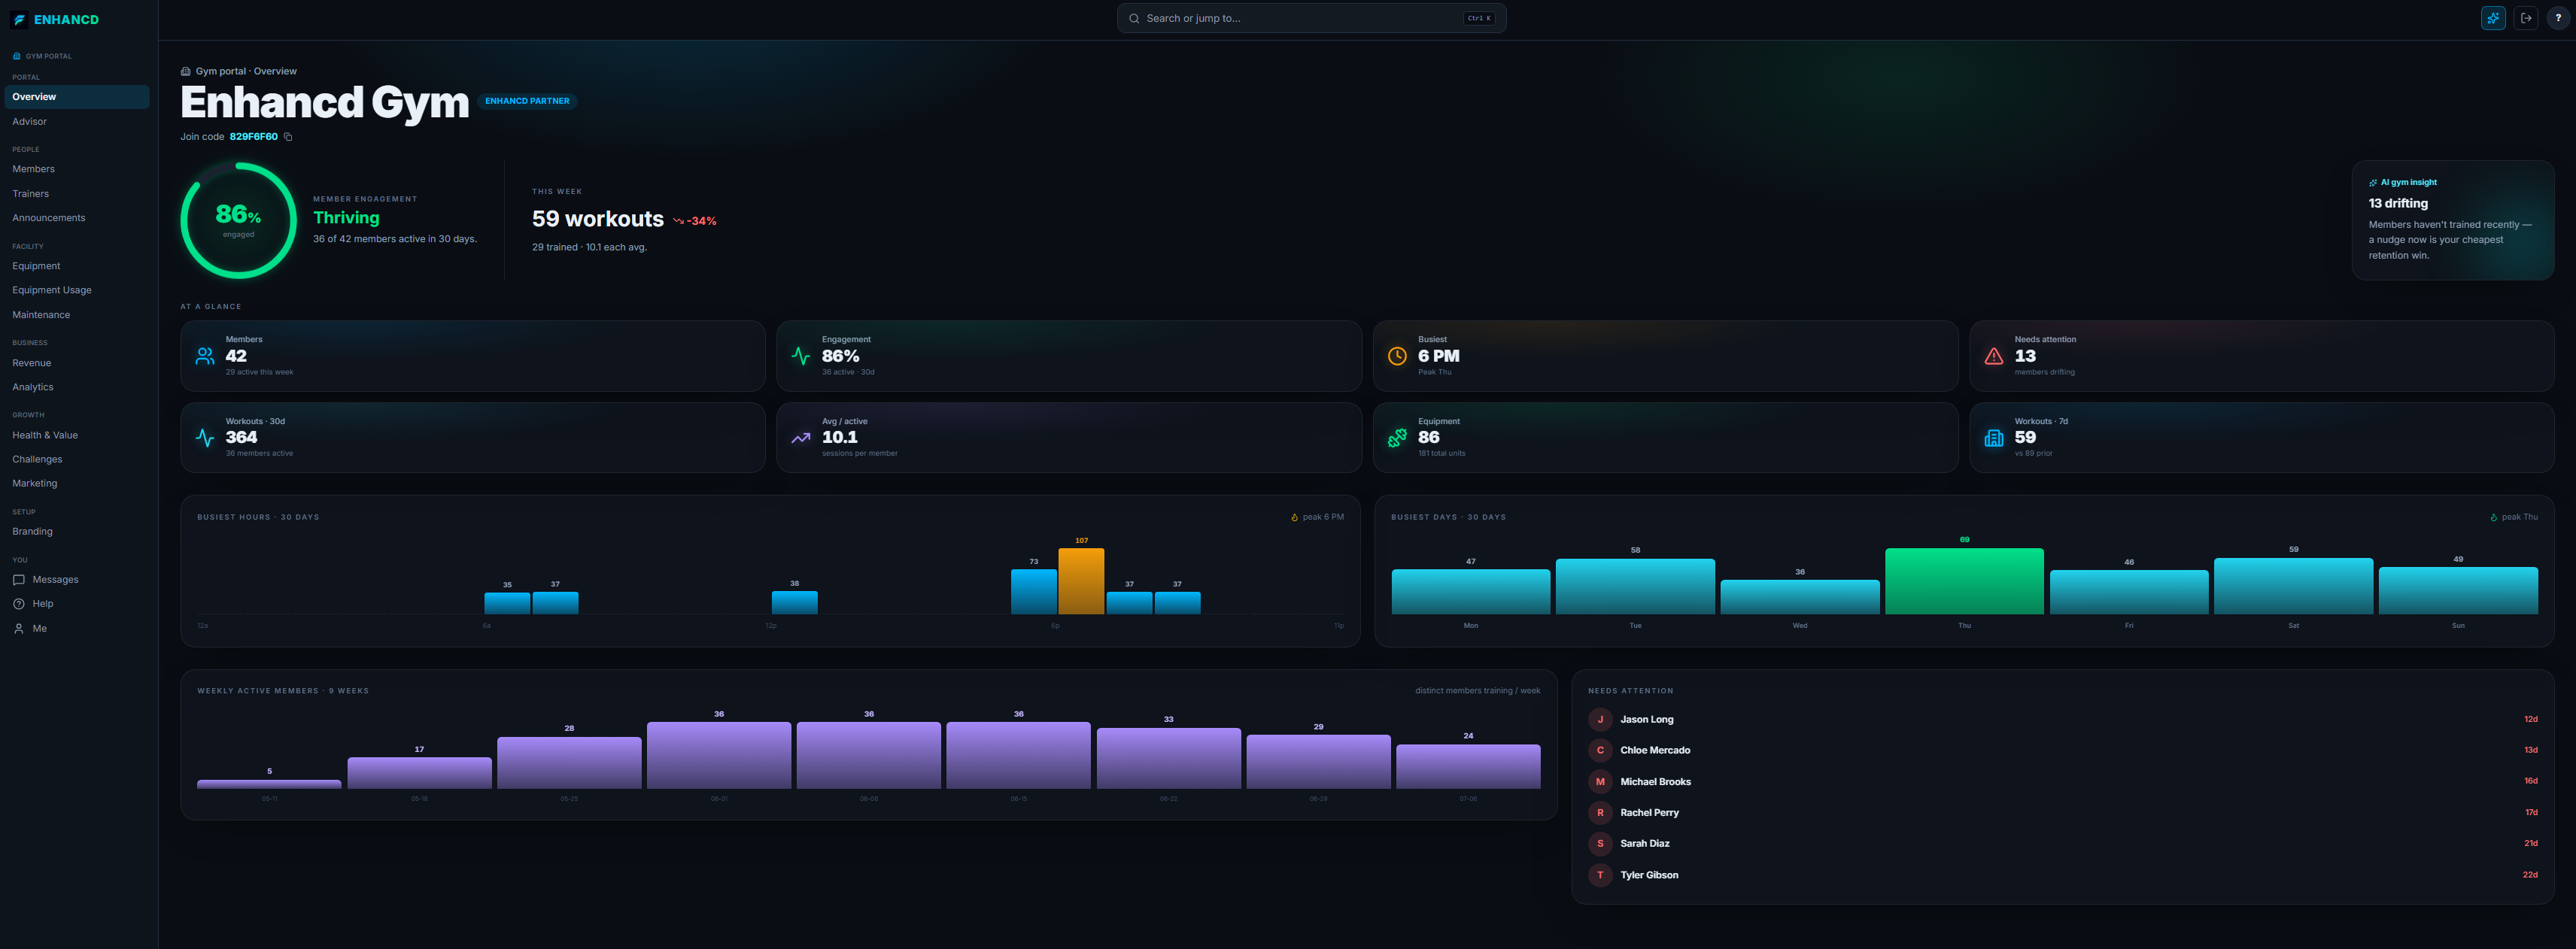The width and height of the screenshot is (2576, 949).
Task: Click the Tue bar showing 58
Action: (x=1635, y=586)
